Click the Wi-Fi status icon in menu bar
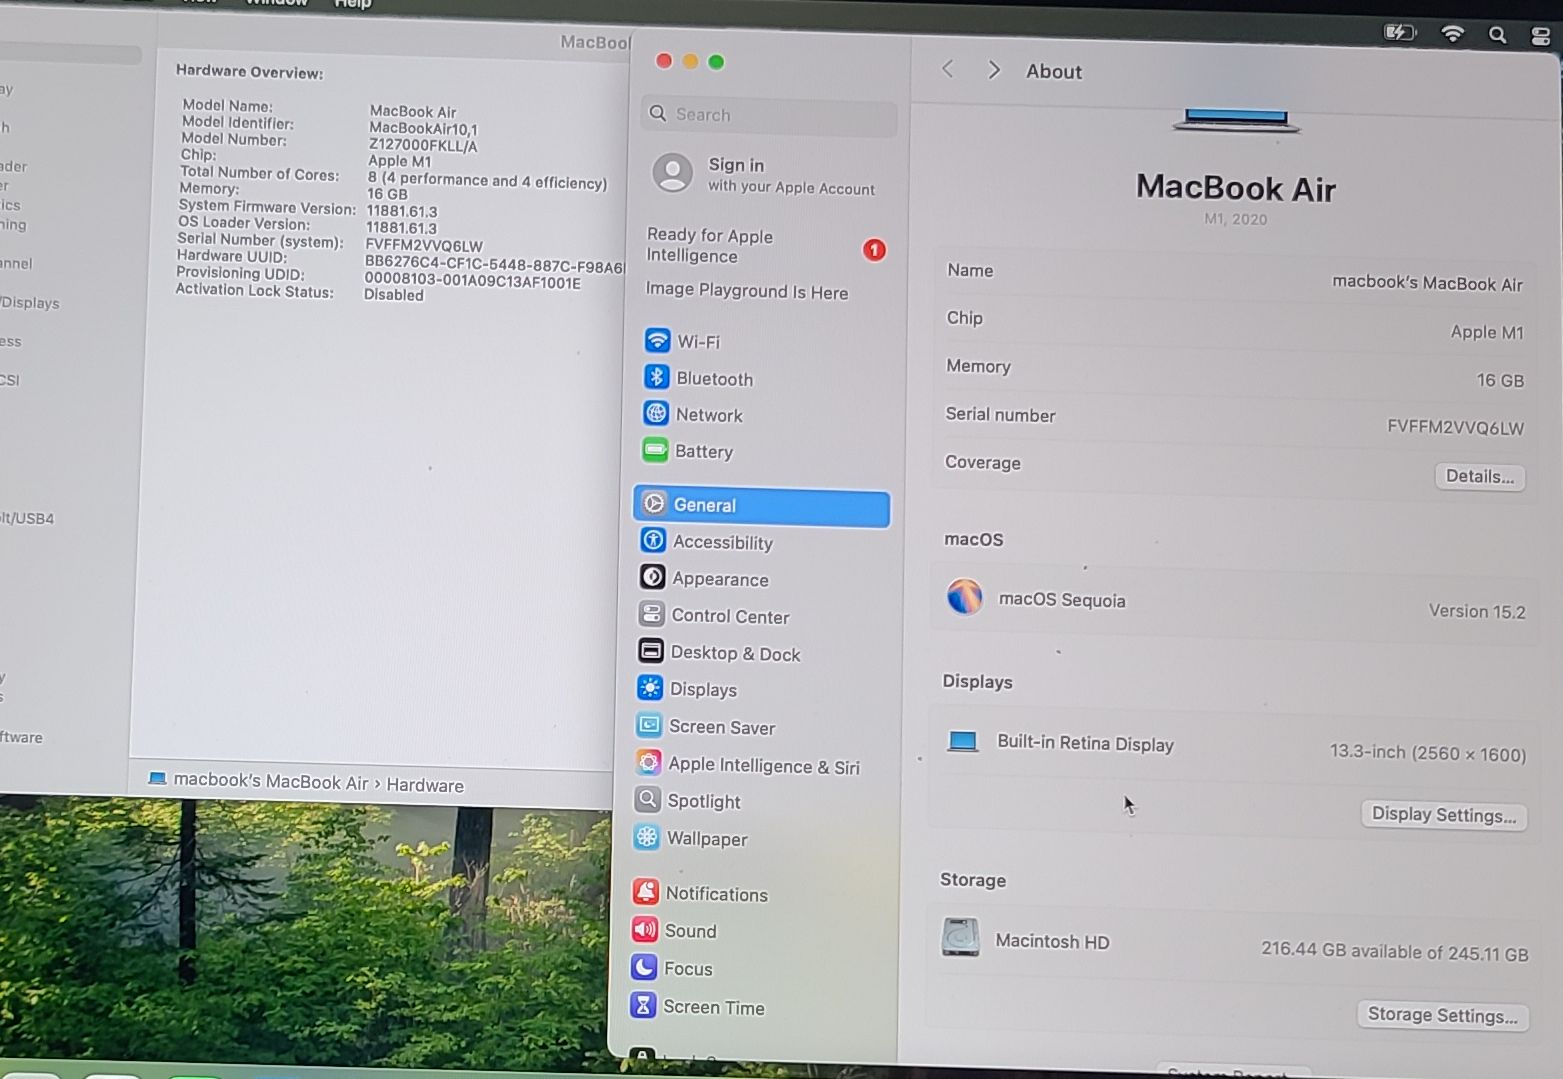The image size is (1563, 1079). click(1452, 34)
